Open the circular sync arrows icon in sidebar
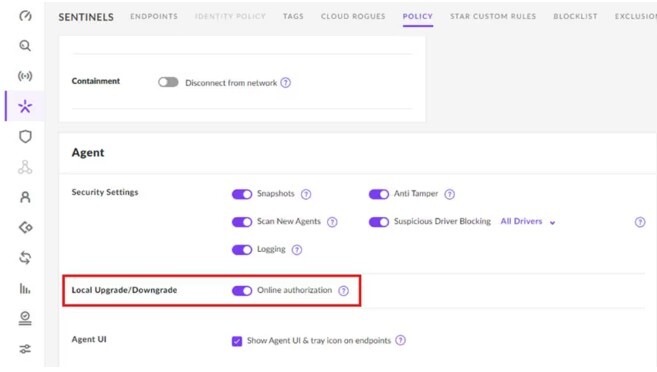Screen dimensions: 657x372 click(x=25, y=258)
